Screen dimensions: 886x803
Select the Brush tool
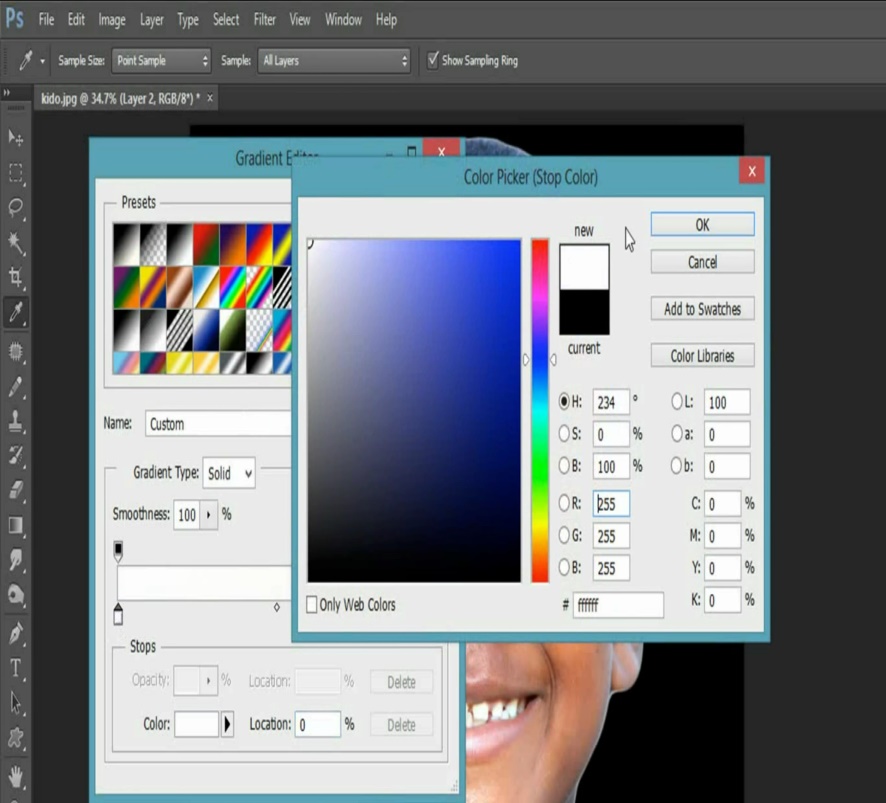[16, 387]
